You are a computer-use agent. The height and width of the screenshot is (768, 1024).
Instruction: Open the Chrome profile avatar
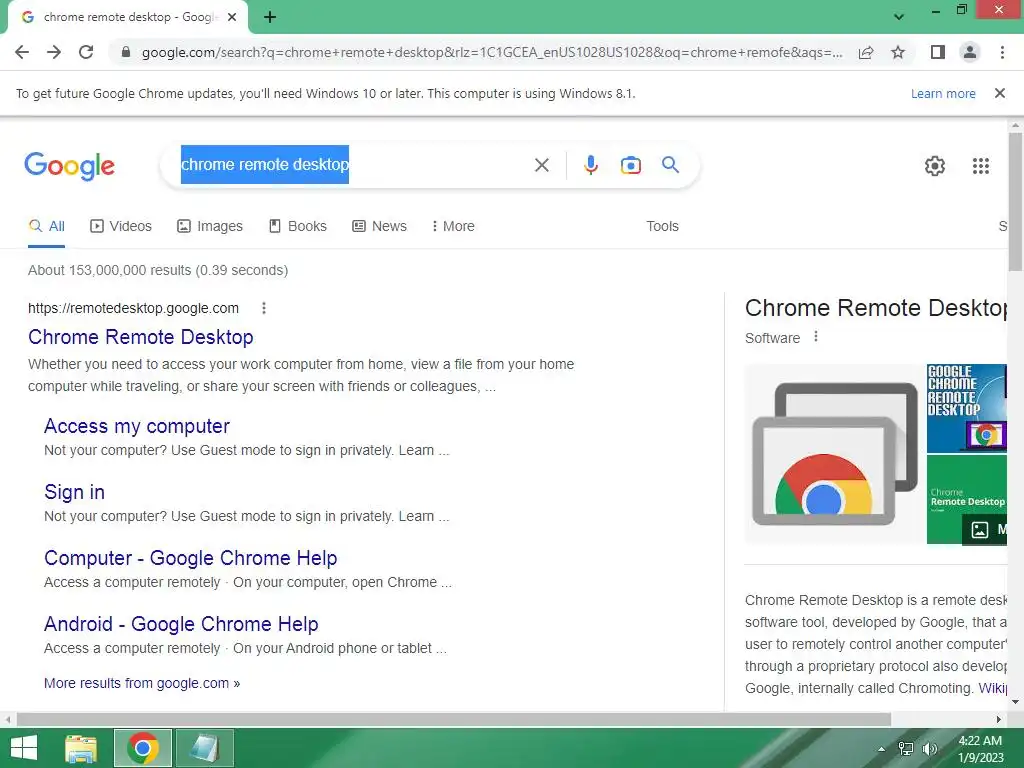(970, 52)
